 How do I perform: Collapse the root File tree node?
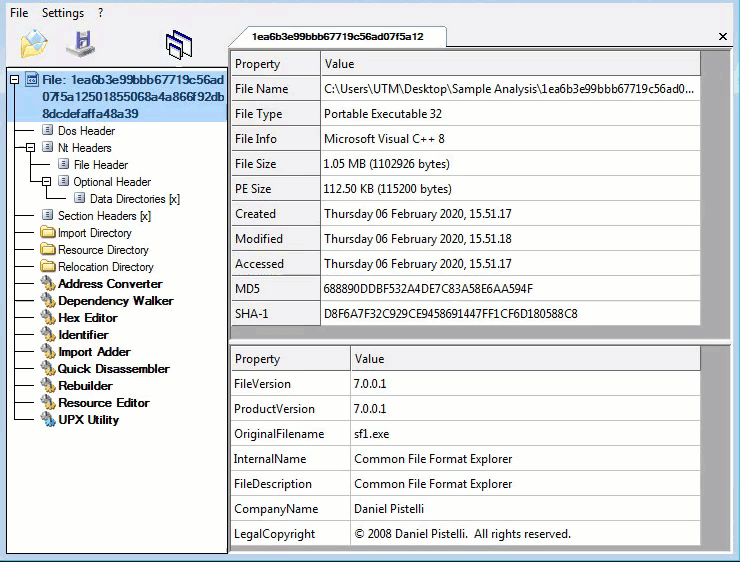[15, 79]
